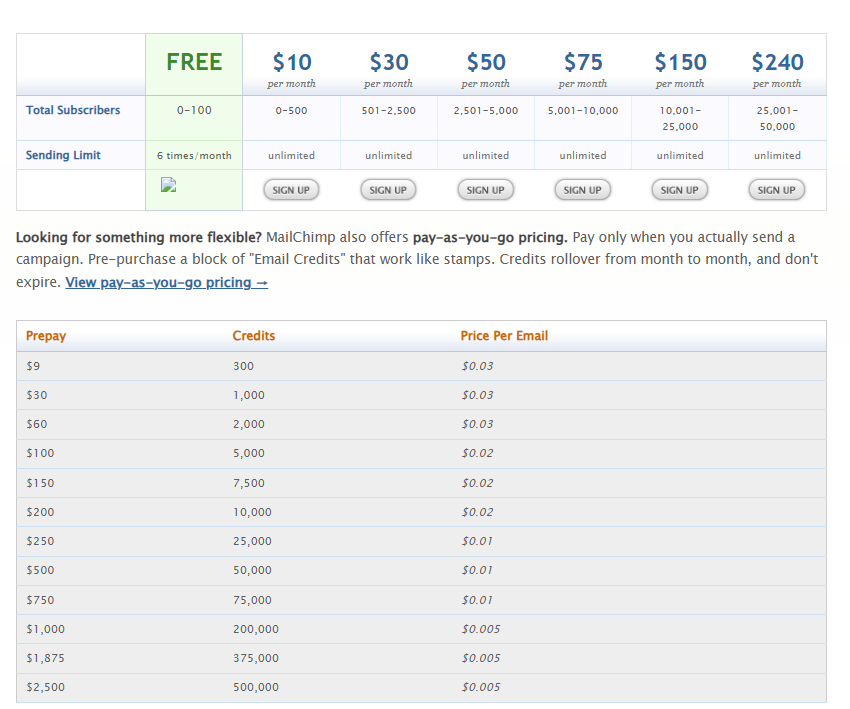Image resolution: width=850 pixels, height=709 pixels.
Task: Select the 7,500 credits cell
Action: [x=249, y=483]
